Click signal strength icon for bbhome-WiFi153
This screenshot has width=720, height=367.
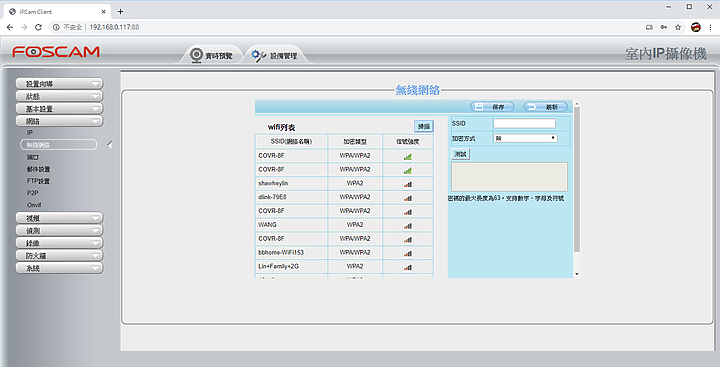click(x=408, y=253)
